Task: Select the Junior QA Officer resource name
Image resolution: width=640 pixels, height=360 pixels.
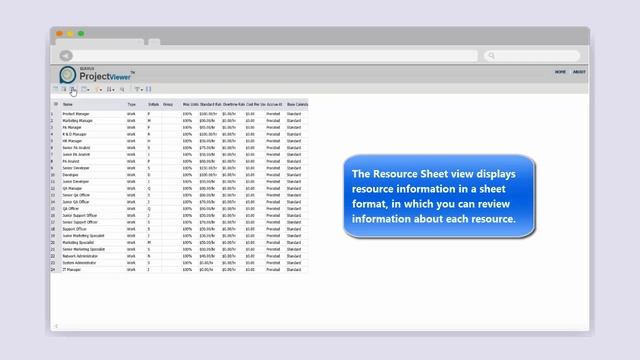Action: (x=76, y=202)
